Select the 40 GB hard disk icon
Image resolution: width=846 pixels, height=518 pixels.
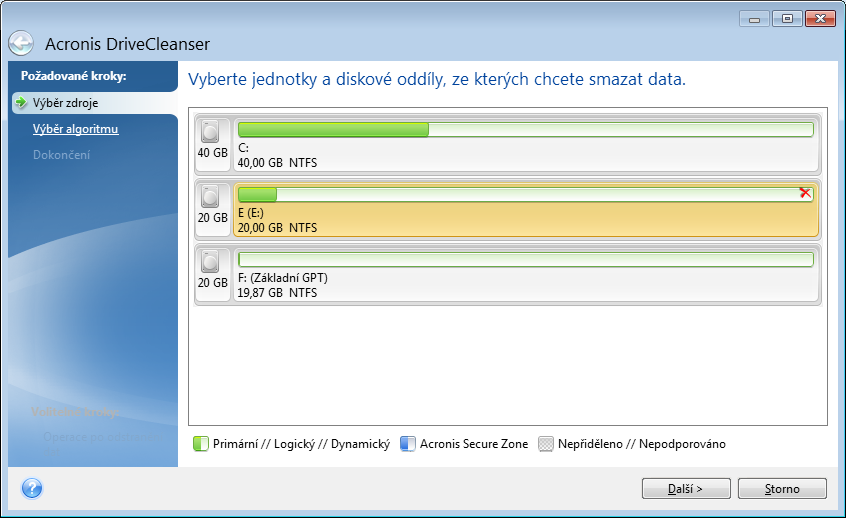[x=210, y=132]
